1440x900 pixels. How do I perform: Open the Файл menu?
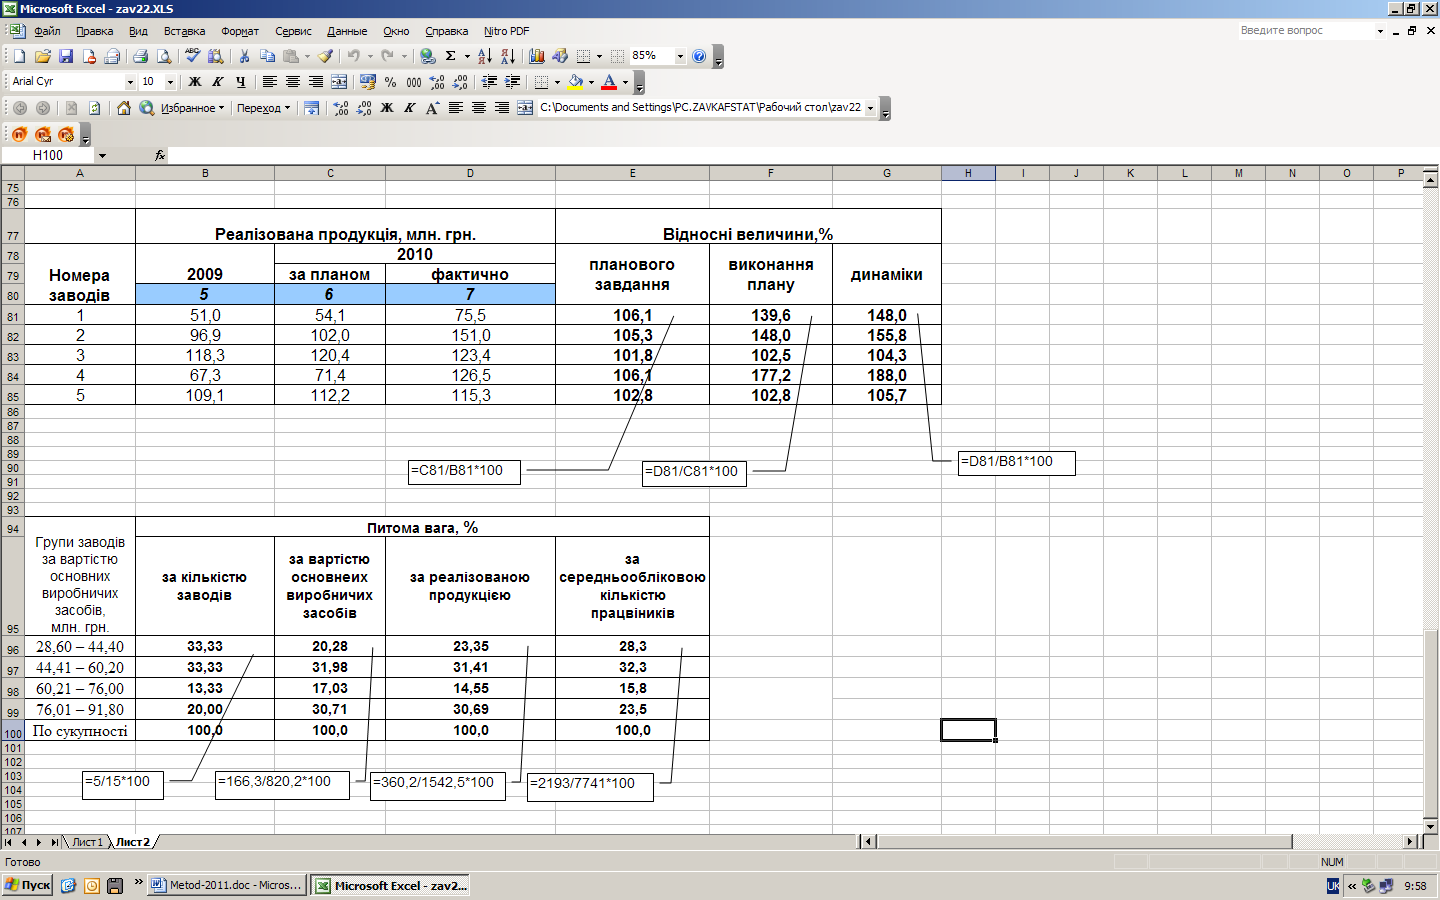point(47,31)
